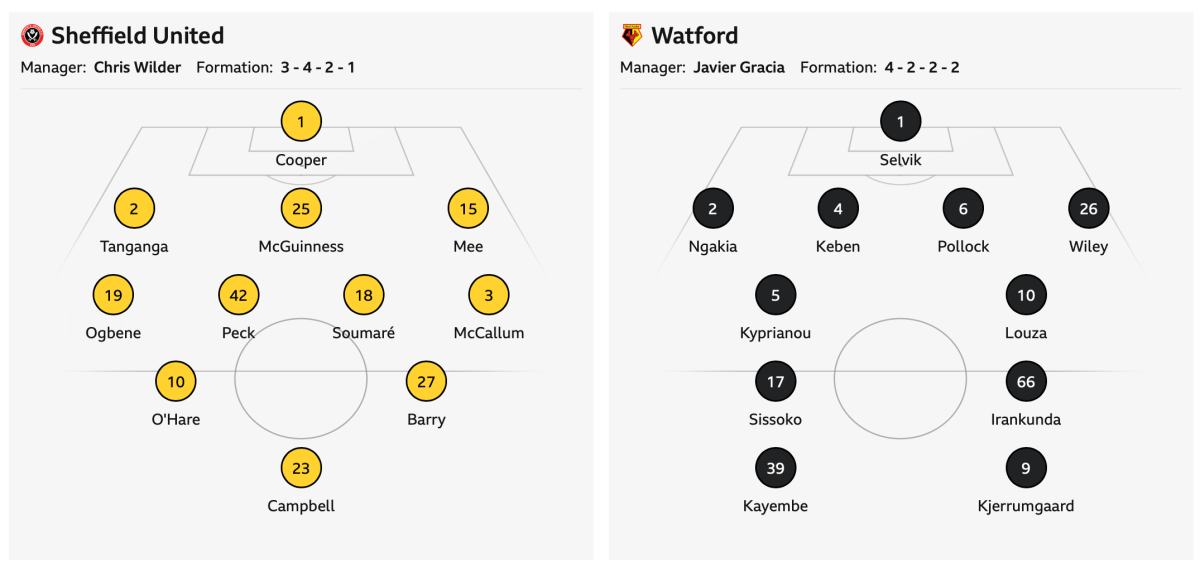Click Campbell's number 23 yellow badge

click(301, 467)
